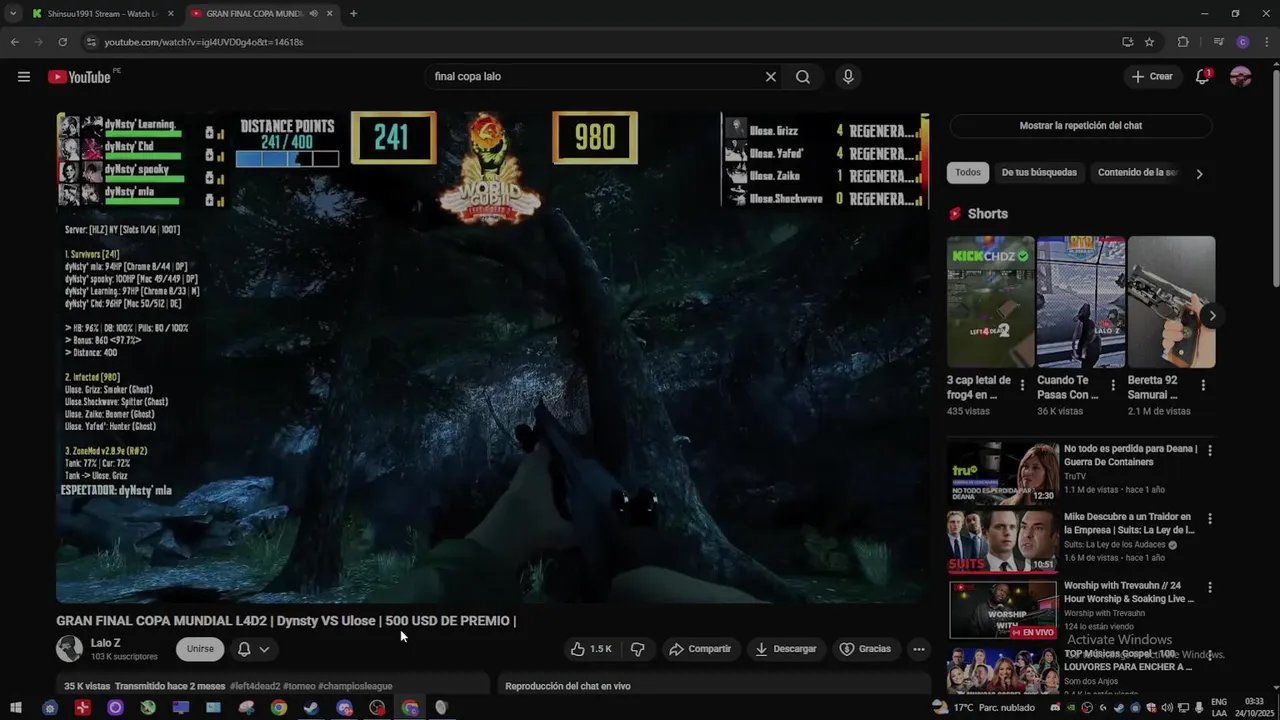Open the YouTube hamburger guide menu
1280x720 pixels.
click(24, 77)
